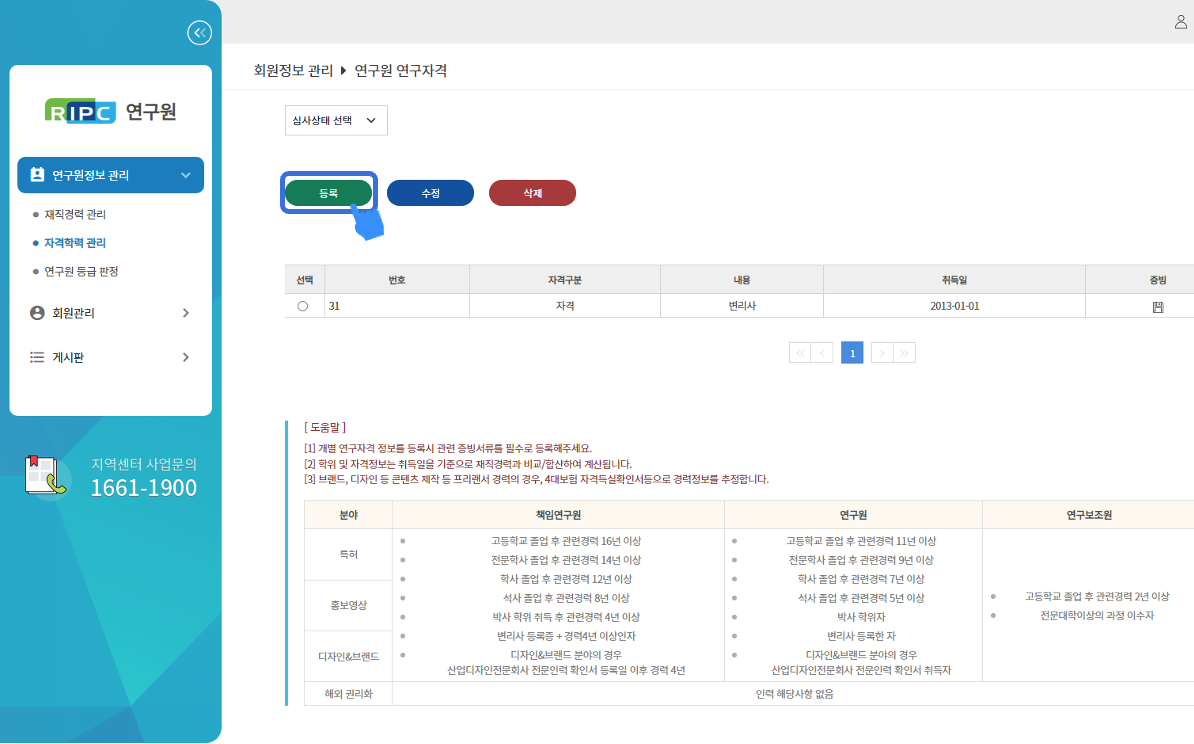Open the proof file save icon in row 31
This screenshot has height=744, width=1194.
pyautogui.click(x=1158, y=306)
